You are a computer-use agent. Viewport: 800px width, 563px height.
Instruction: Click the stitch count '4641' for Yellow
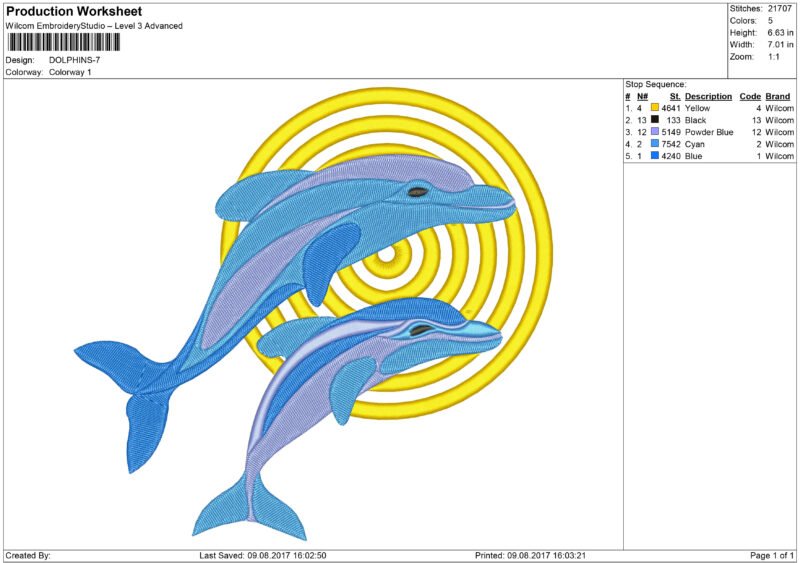(671, 108)
